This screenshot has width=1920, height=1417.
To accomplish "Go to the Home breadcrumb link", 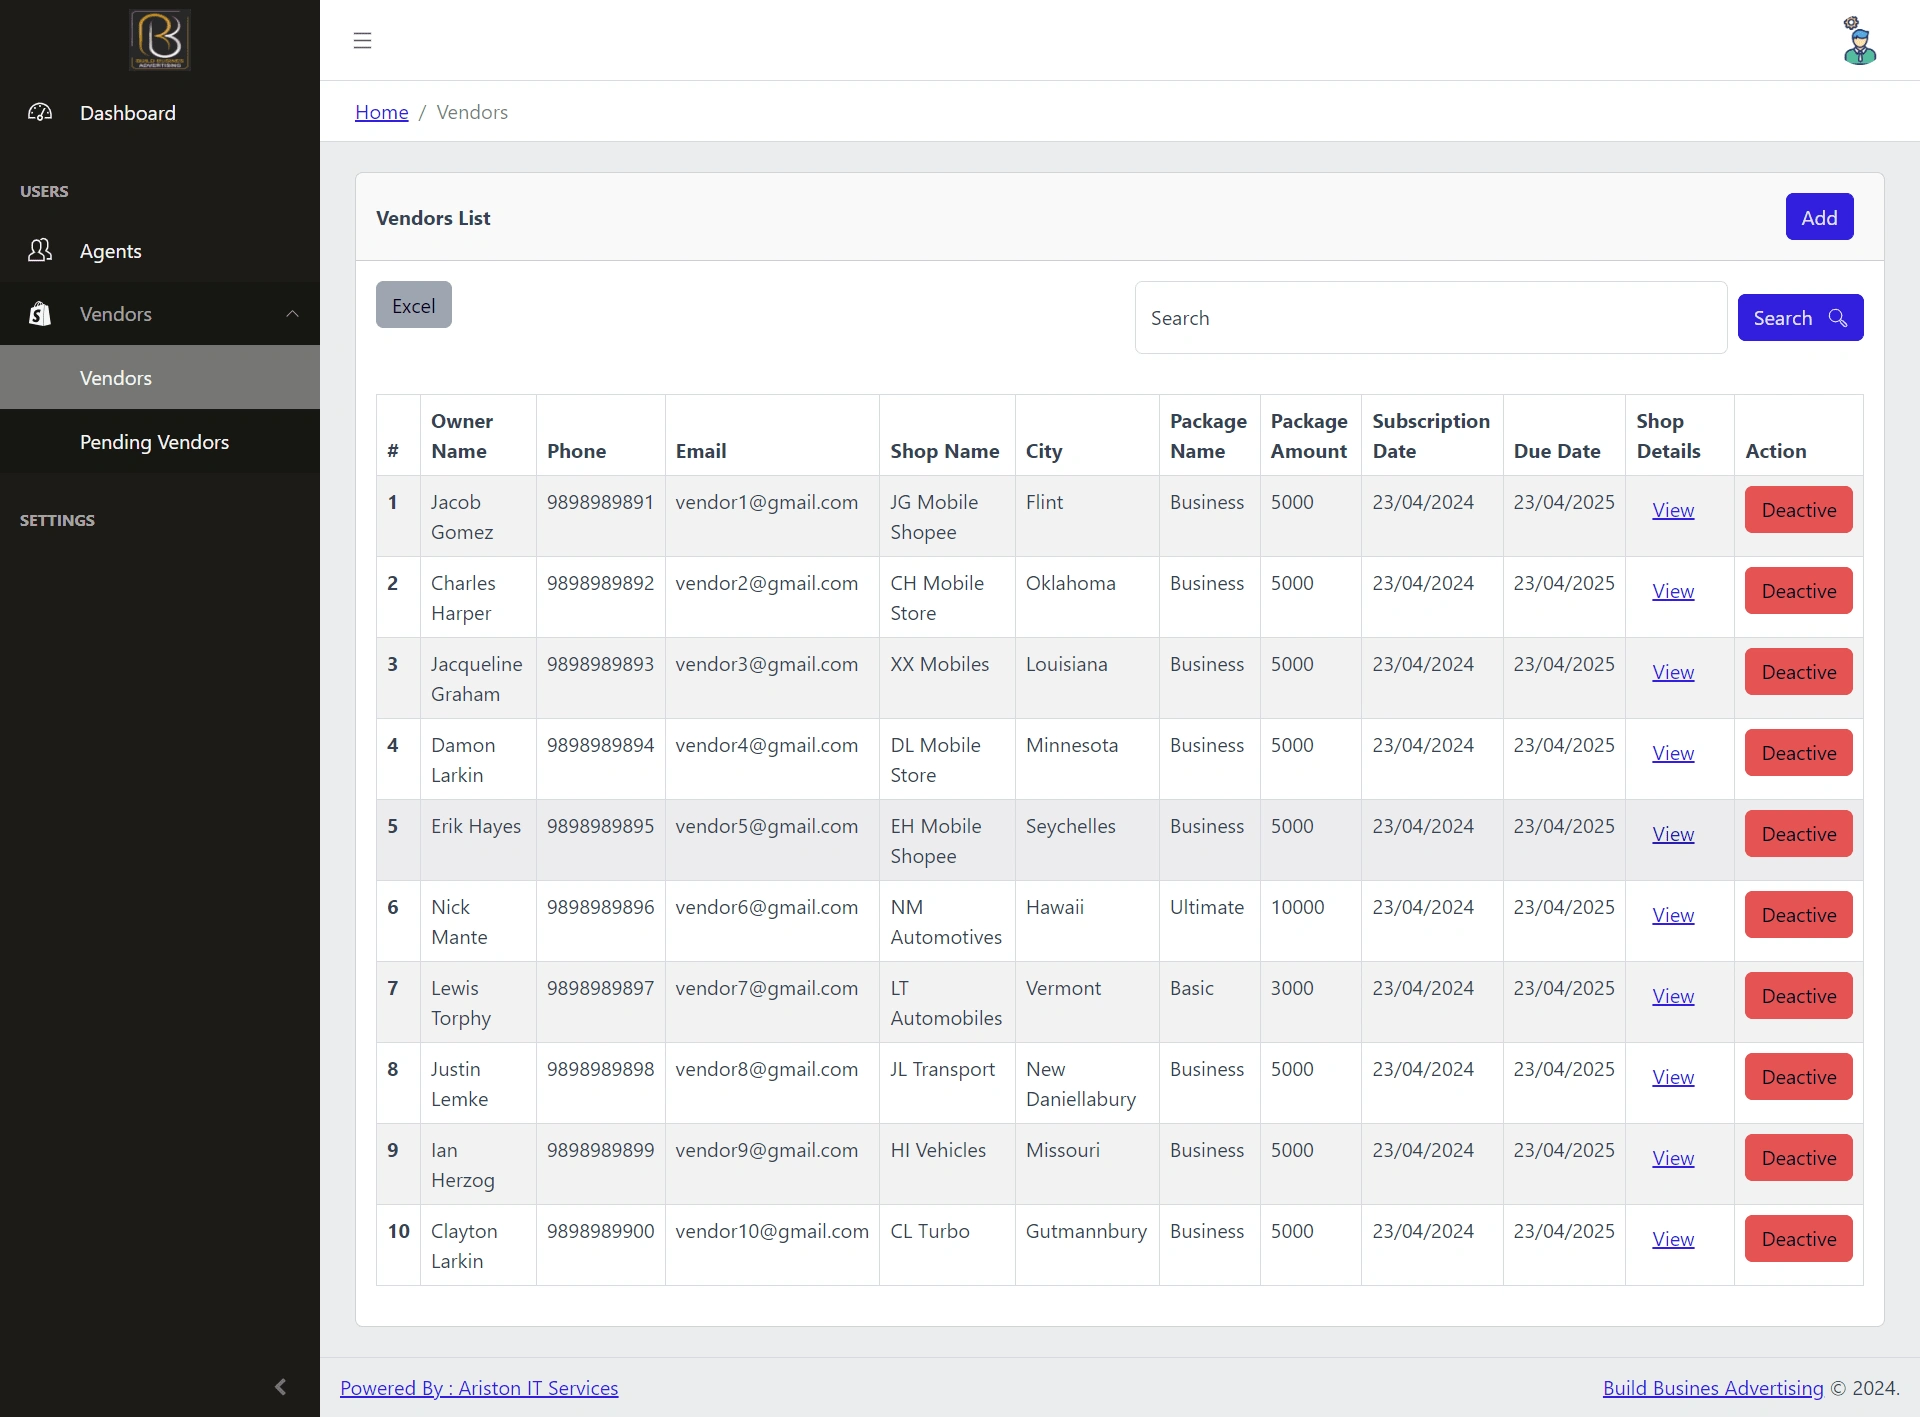I will coord(381,112).
